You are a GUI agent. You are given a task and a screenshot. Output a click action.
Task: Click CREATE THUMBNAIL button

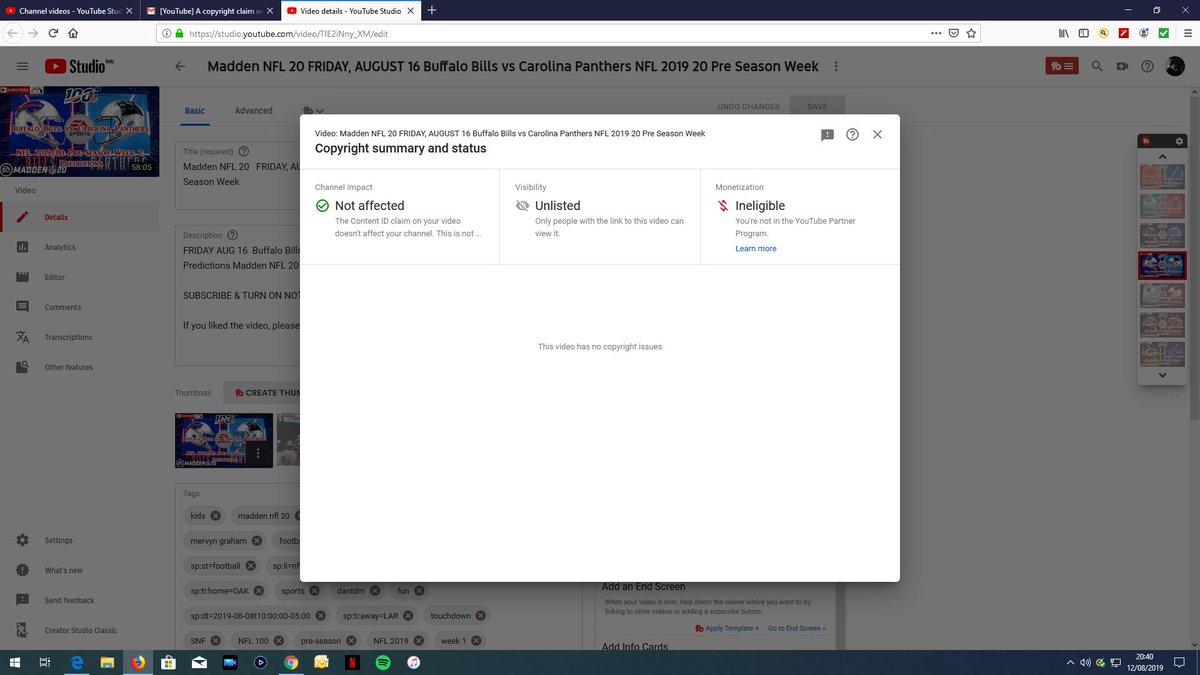click(263, 393)
